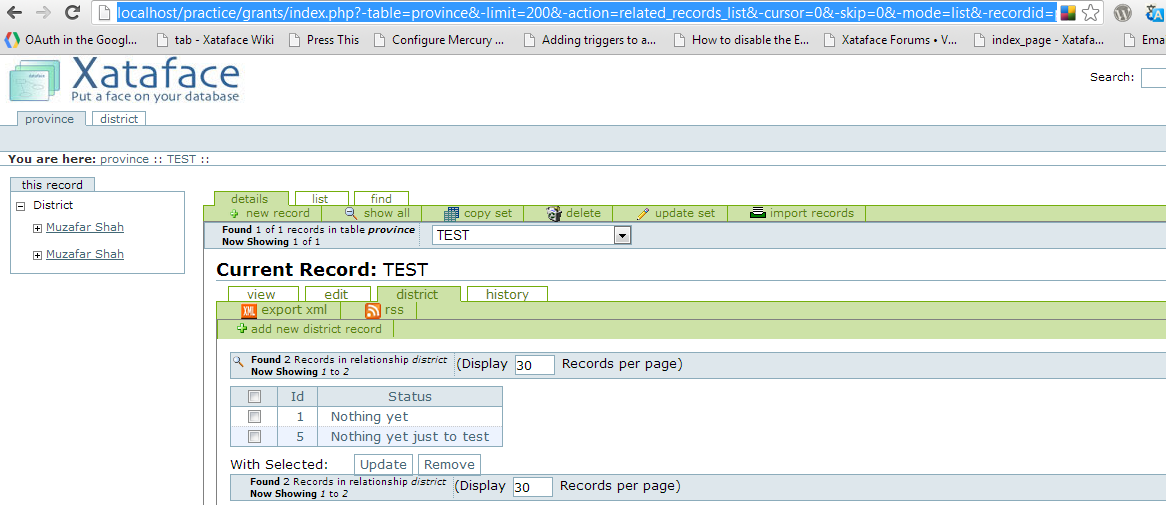Open the TEST record dropdown

(x=532, y=235)
